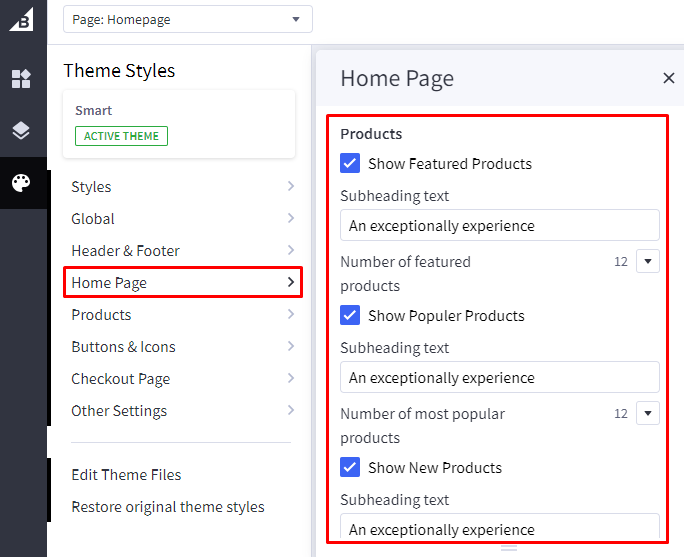Toggle Show Populer Products checkbox
Image resolution: width=684 pixels, height=557 pixels.
[350, 316]
